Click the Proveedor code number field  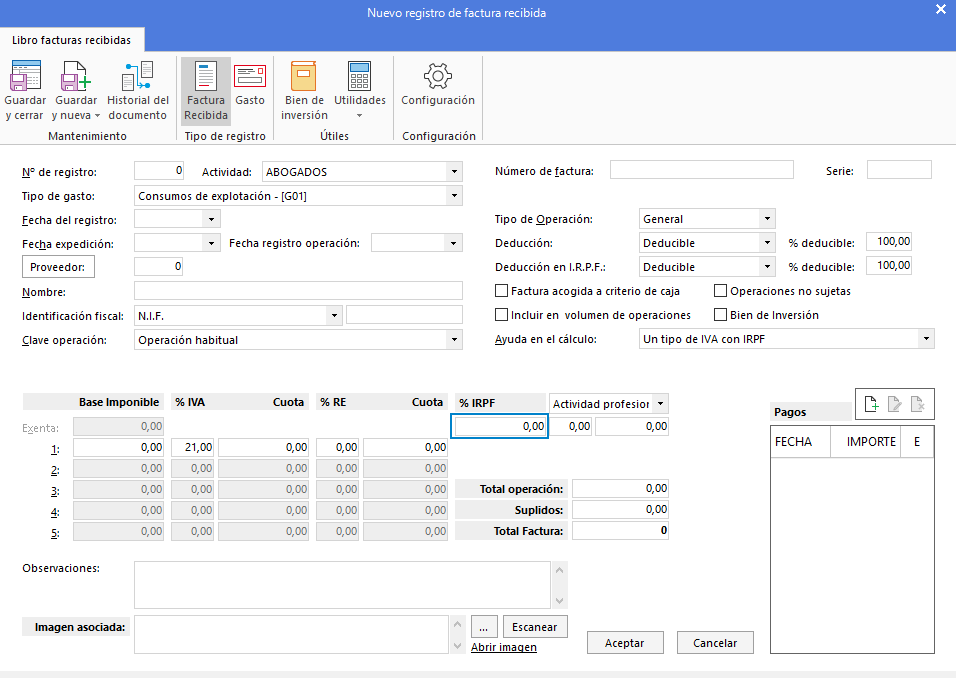(x=159, y=266)
